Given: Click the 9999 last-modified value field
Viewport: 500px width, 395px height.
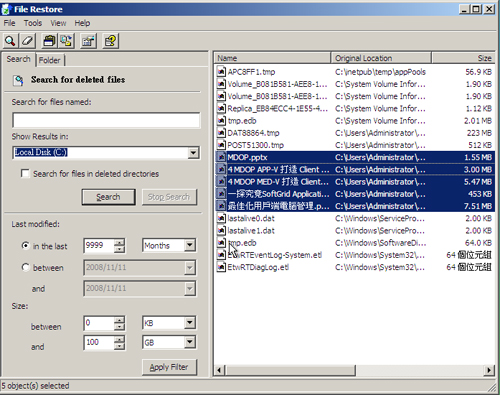Looking at the screenshot, I should click(x=99, y=246).
